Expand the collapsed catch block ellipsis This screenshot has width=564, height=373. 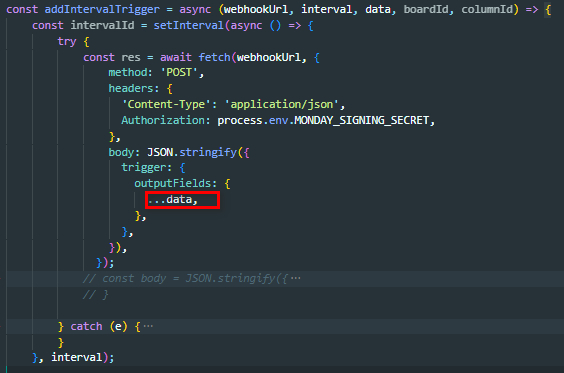[148, 326]
